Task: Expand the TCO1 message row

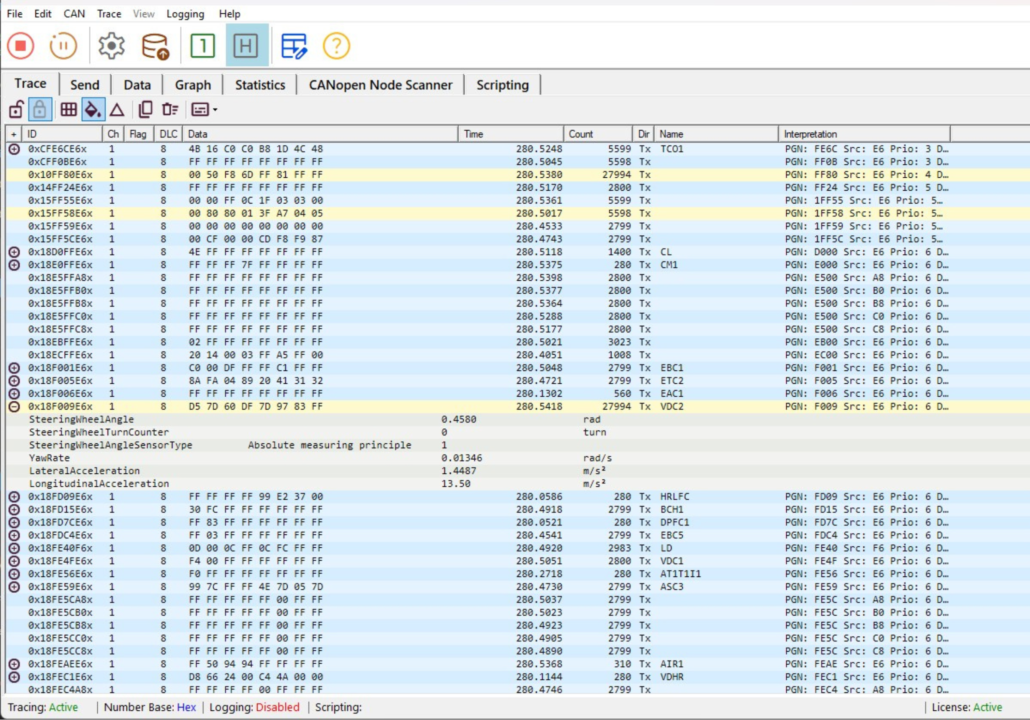Action: 14,149
